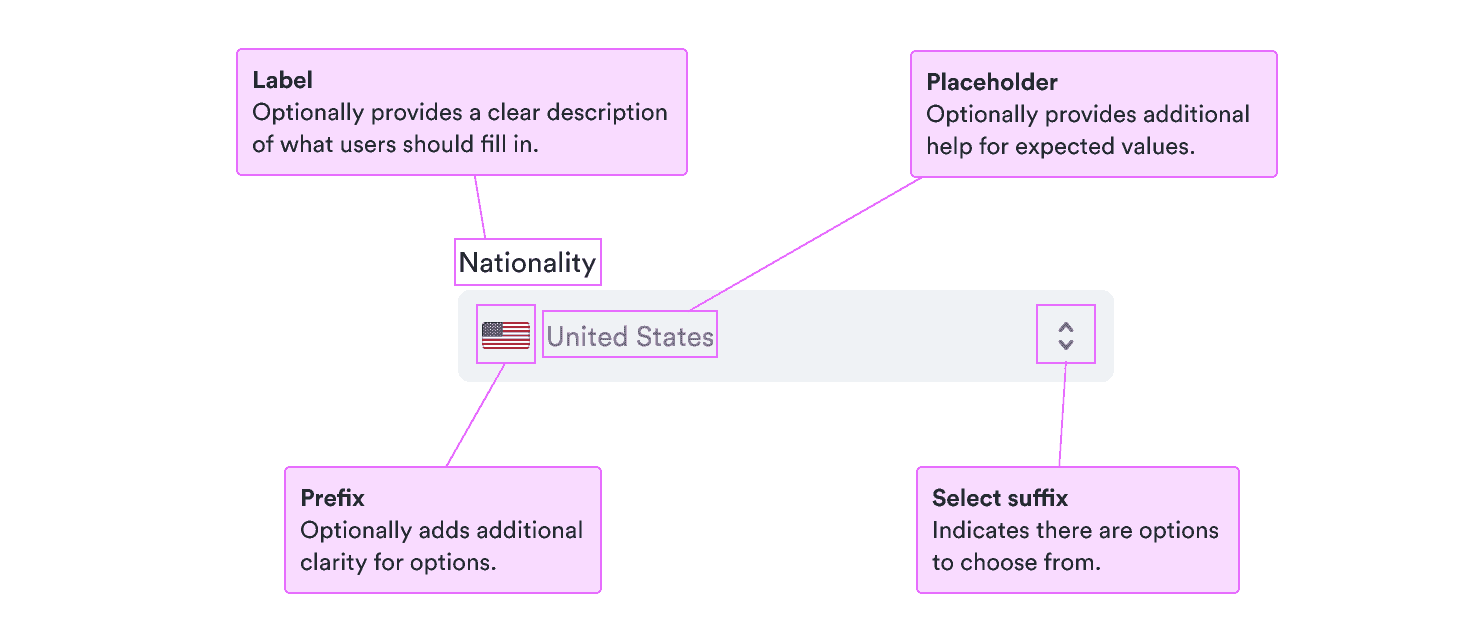Click the connector line from the Placeholder callout
The image size is (1472, 642).
pos(805,245)
